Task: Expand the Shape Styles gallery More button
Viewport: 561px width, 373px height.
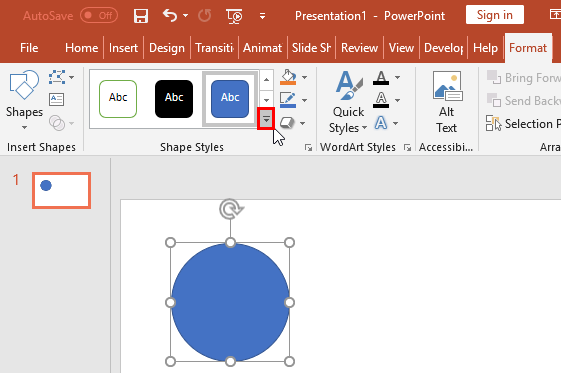Action: point(266,119)
